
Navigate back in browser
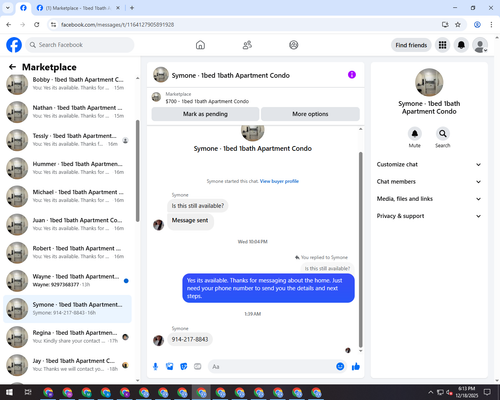click(9, 24)
